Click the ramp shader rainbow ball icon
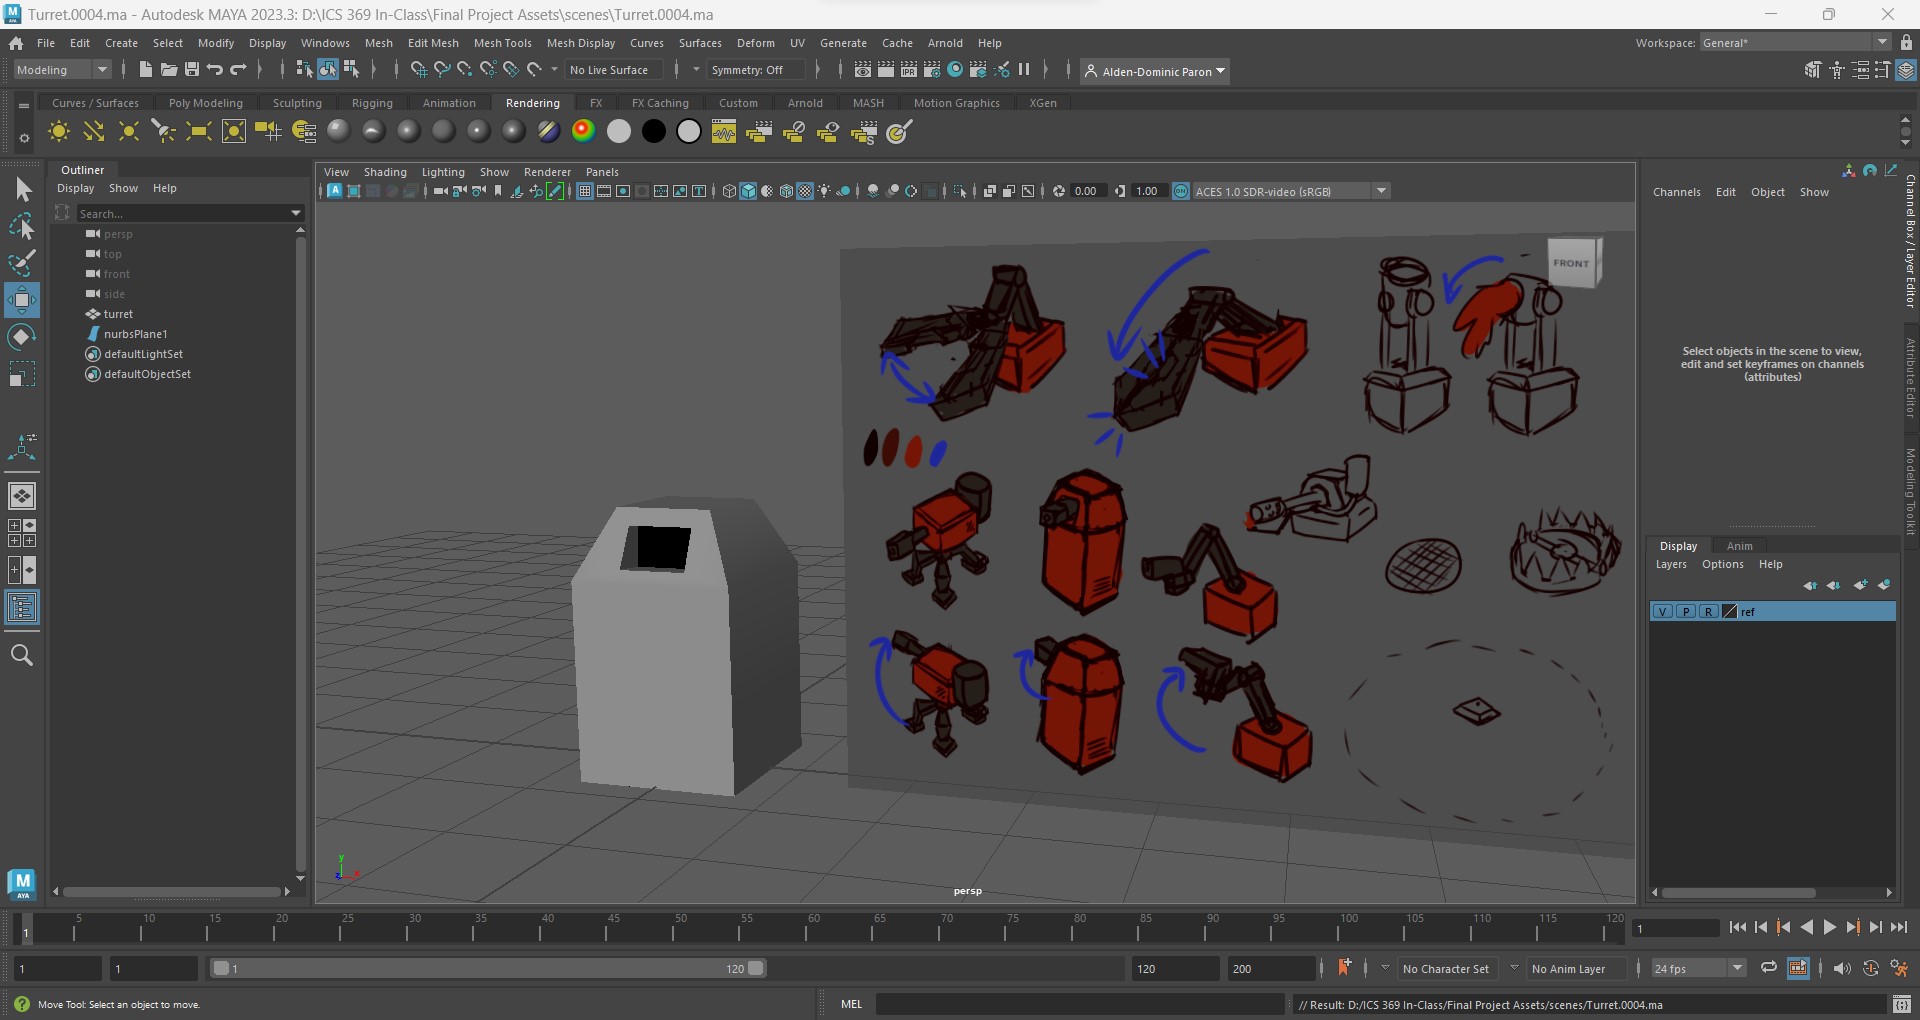 pyautogui.click(x=583, y=131)
